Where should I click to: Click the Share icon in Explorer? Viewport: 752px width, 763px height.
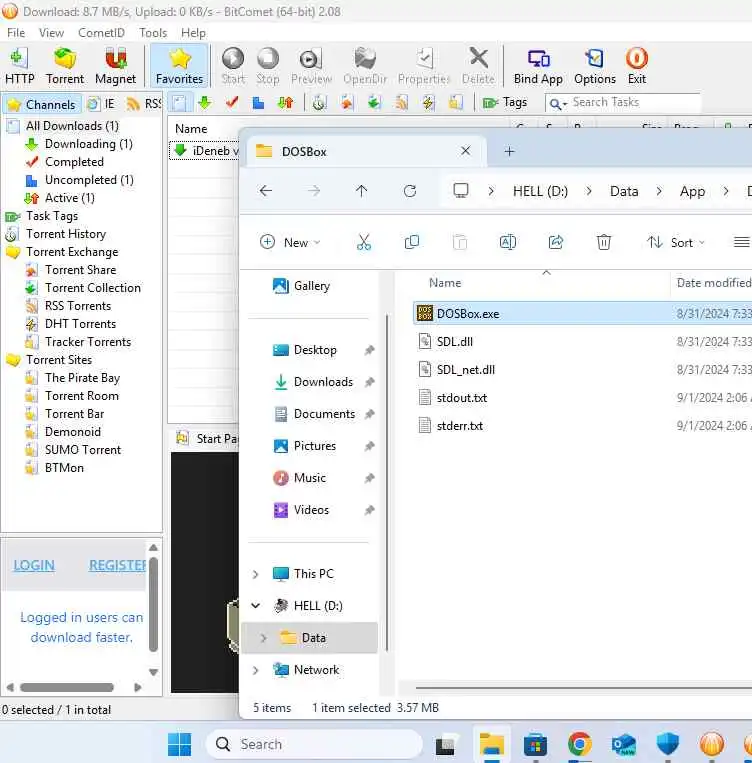555,242
